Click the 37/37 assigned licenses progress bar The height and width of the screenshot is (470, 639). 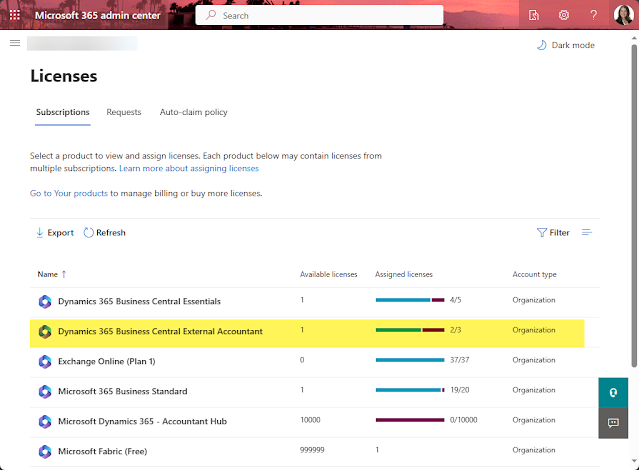point(410,360)
